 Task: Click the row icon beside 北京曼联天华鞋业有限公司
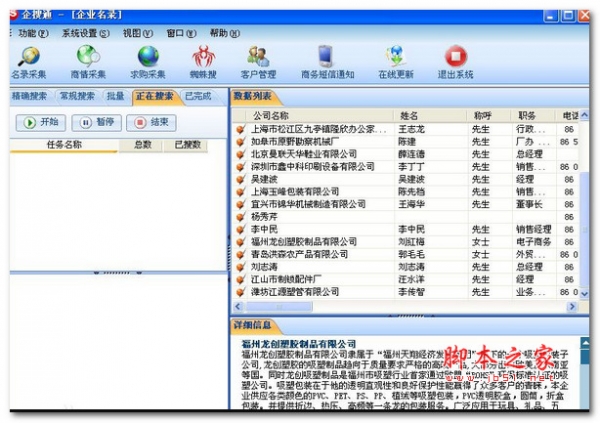pos(240,154)
